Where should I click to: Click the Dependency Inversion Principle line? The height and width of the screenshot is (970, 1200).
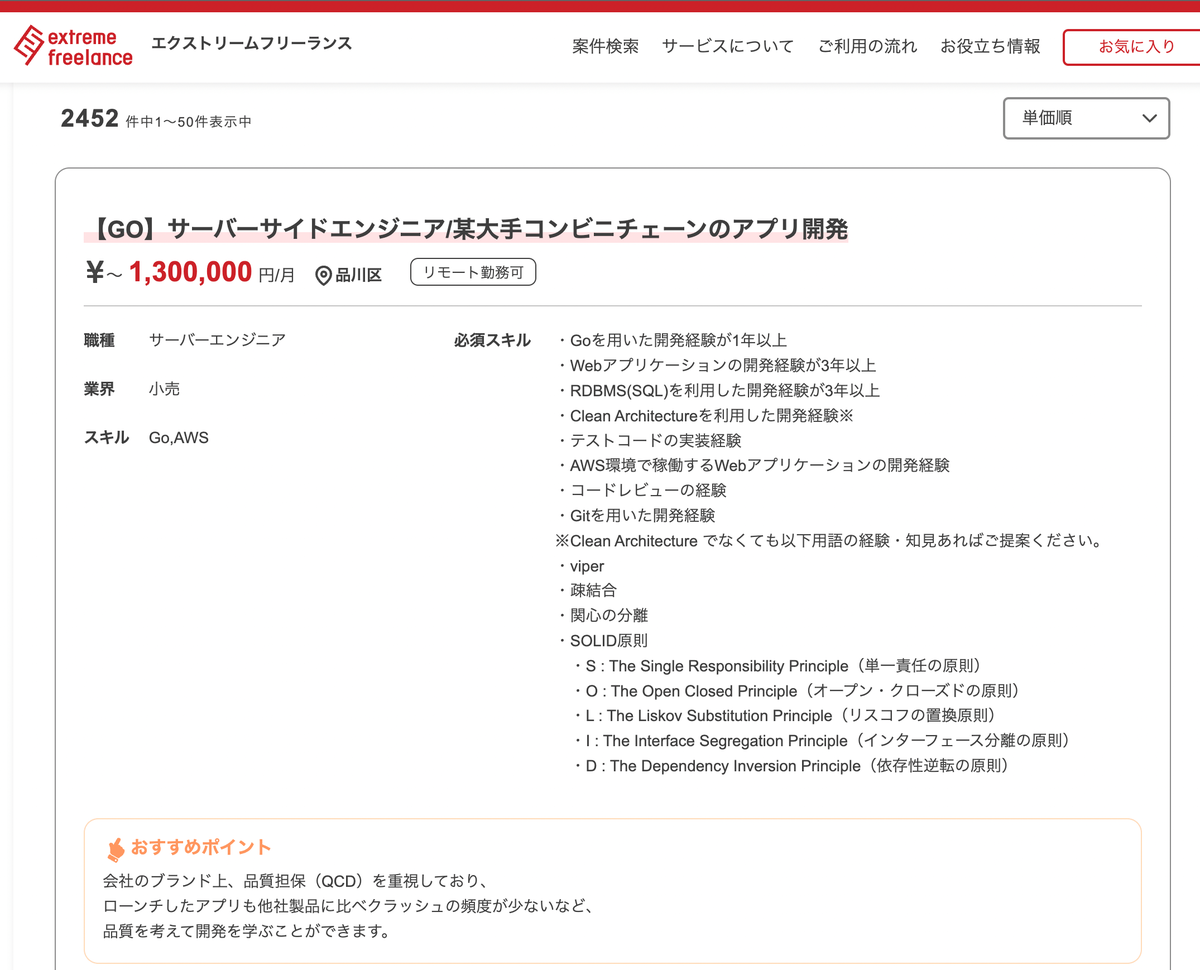click(x=793, y=766)
